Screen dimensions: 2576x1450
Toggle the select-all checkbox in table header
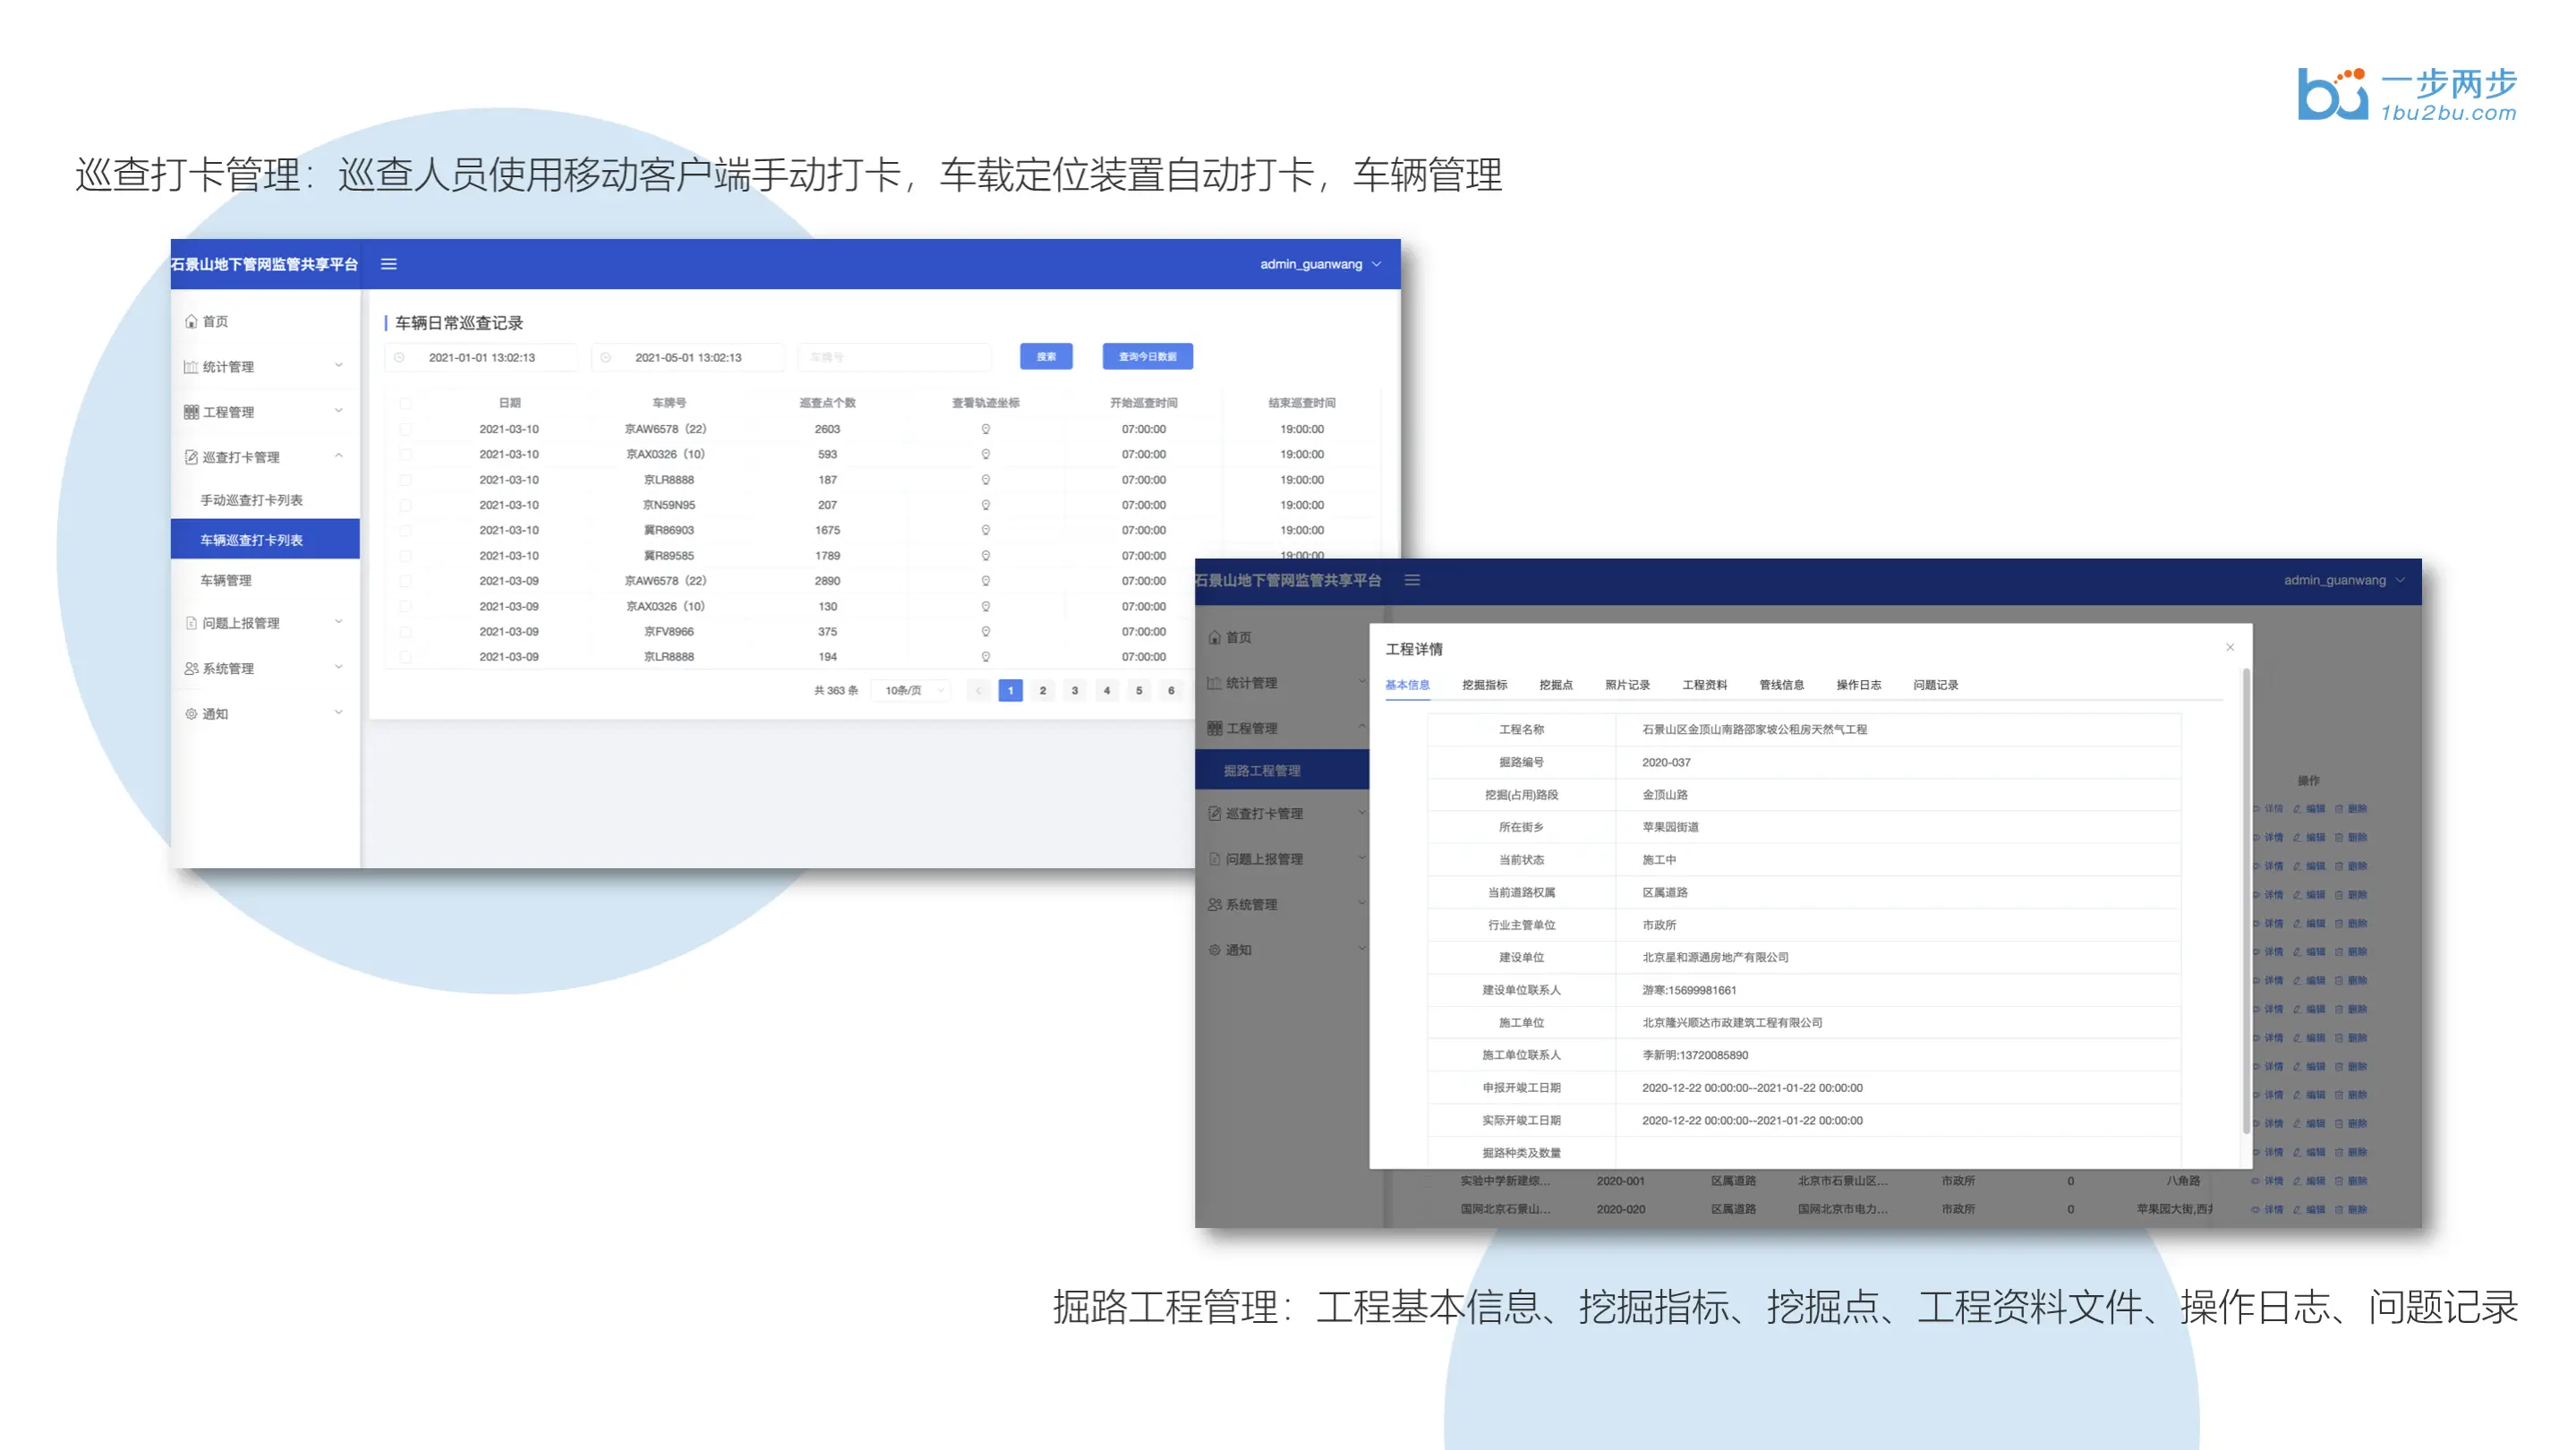(x=405, y=403)
